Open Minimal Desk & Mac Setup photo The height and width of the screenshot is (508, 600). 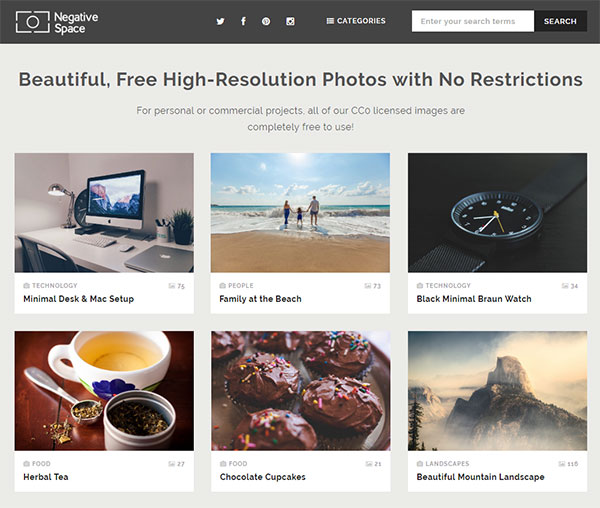(x=104, y=213)
